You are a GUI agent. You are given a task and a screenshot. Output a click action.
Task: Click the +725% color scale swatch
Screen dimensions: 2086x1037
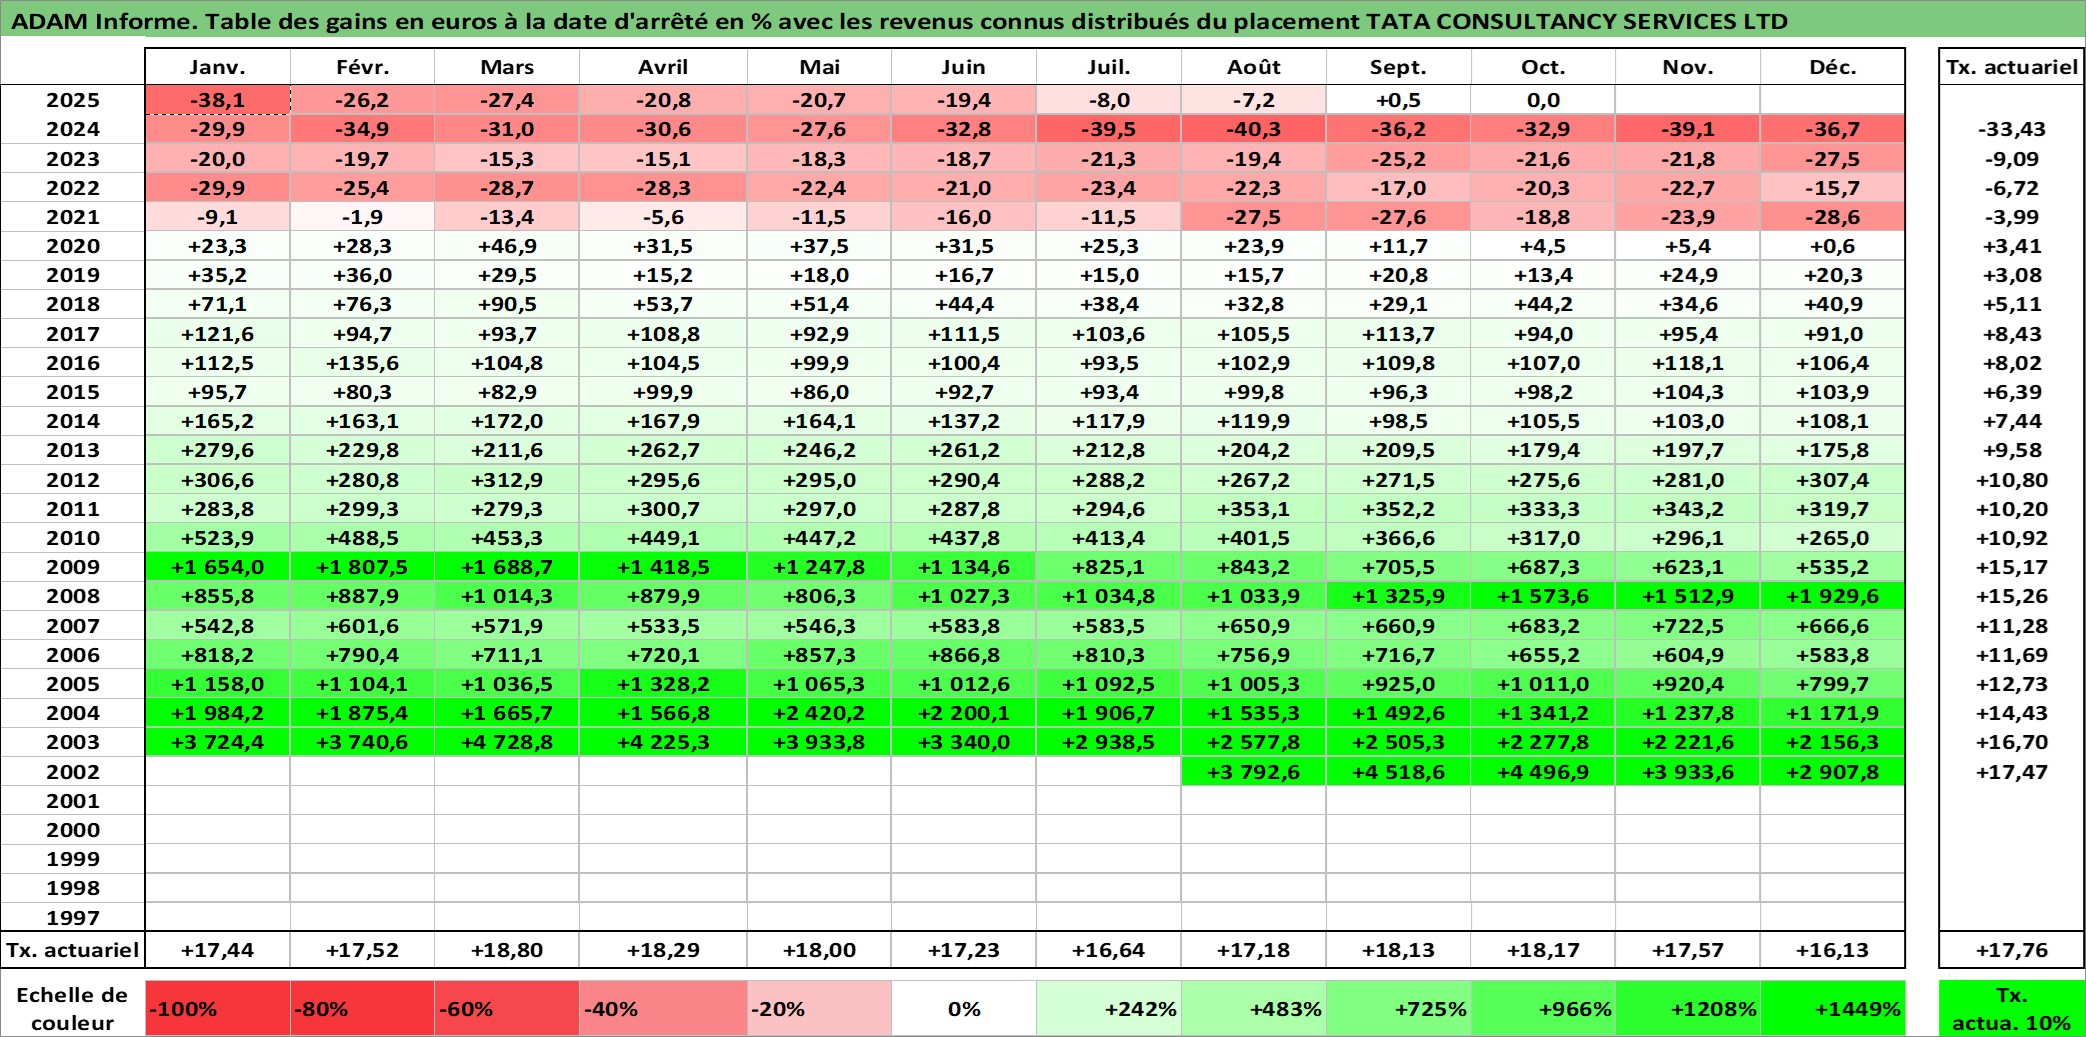point(1398,1009)
